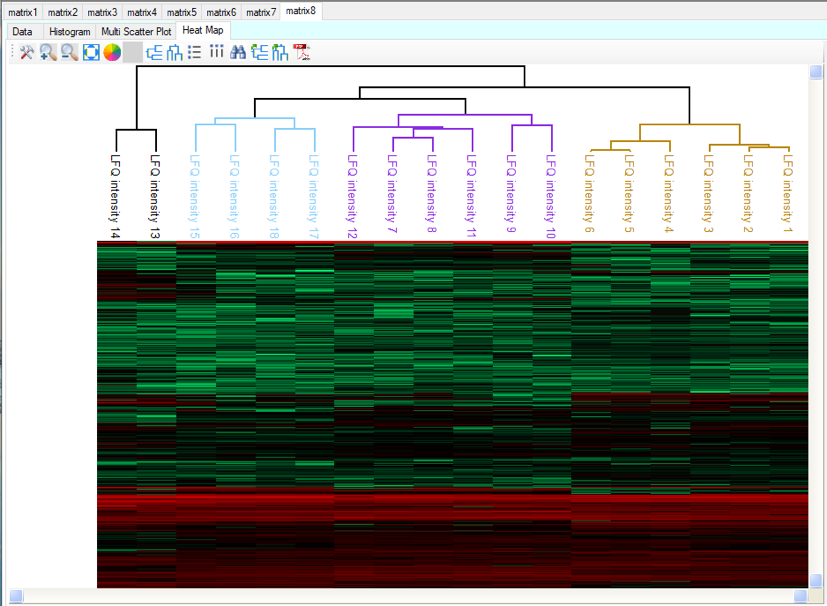Open the color wheel gradient editor
This screenshot has width=827, height=606.
[112, 52]
